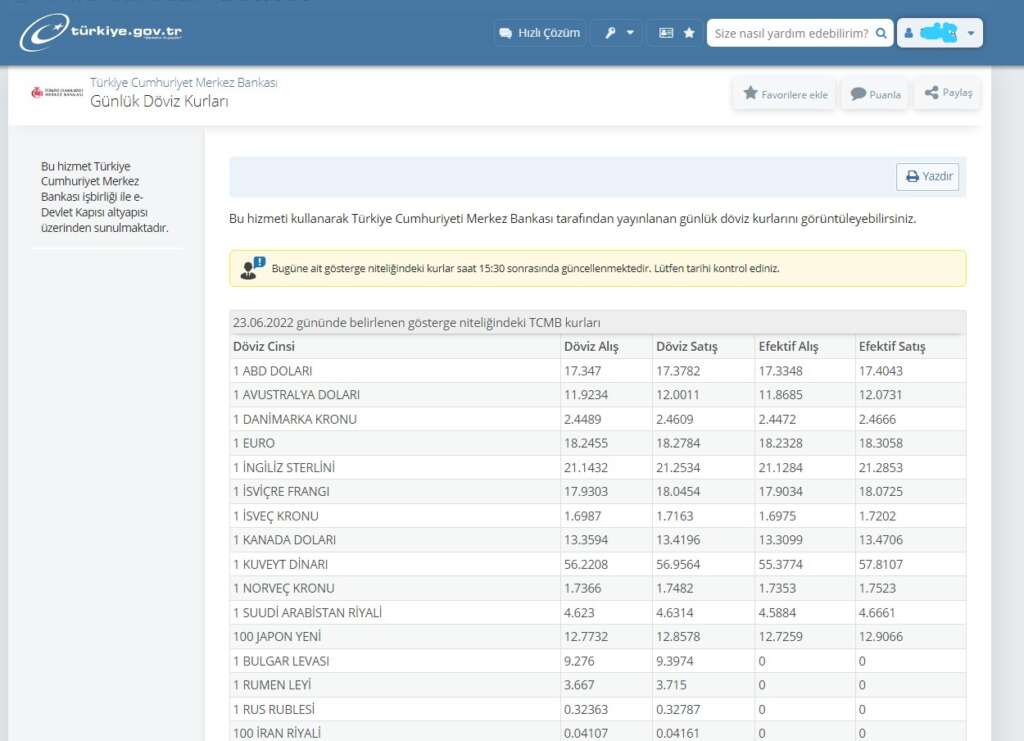Share the page with Paylaş

[948, 93]
